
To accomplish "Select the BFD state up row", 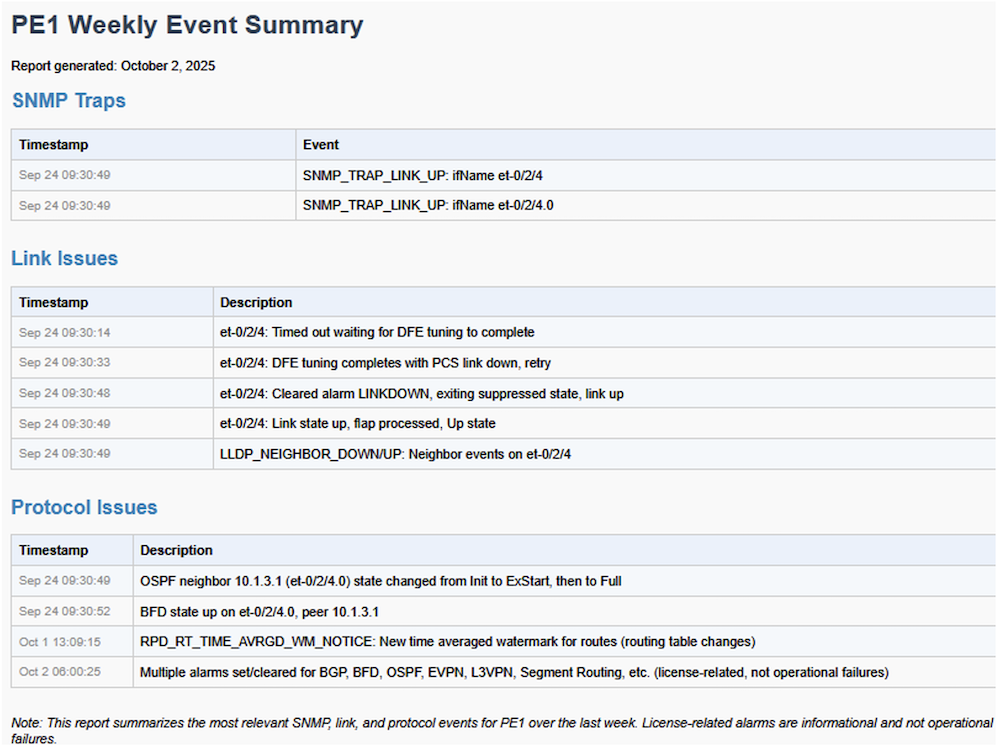I will [259, 611].
